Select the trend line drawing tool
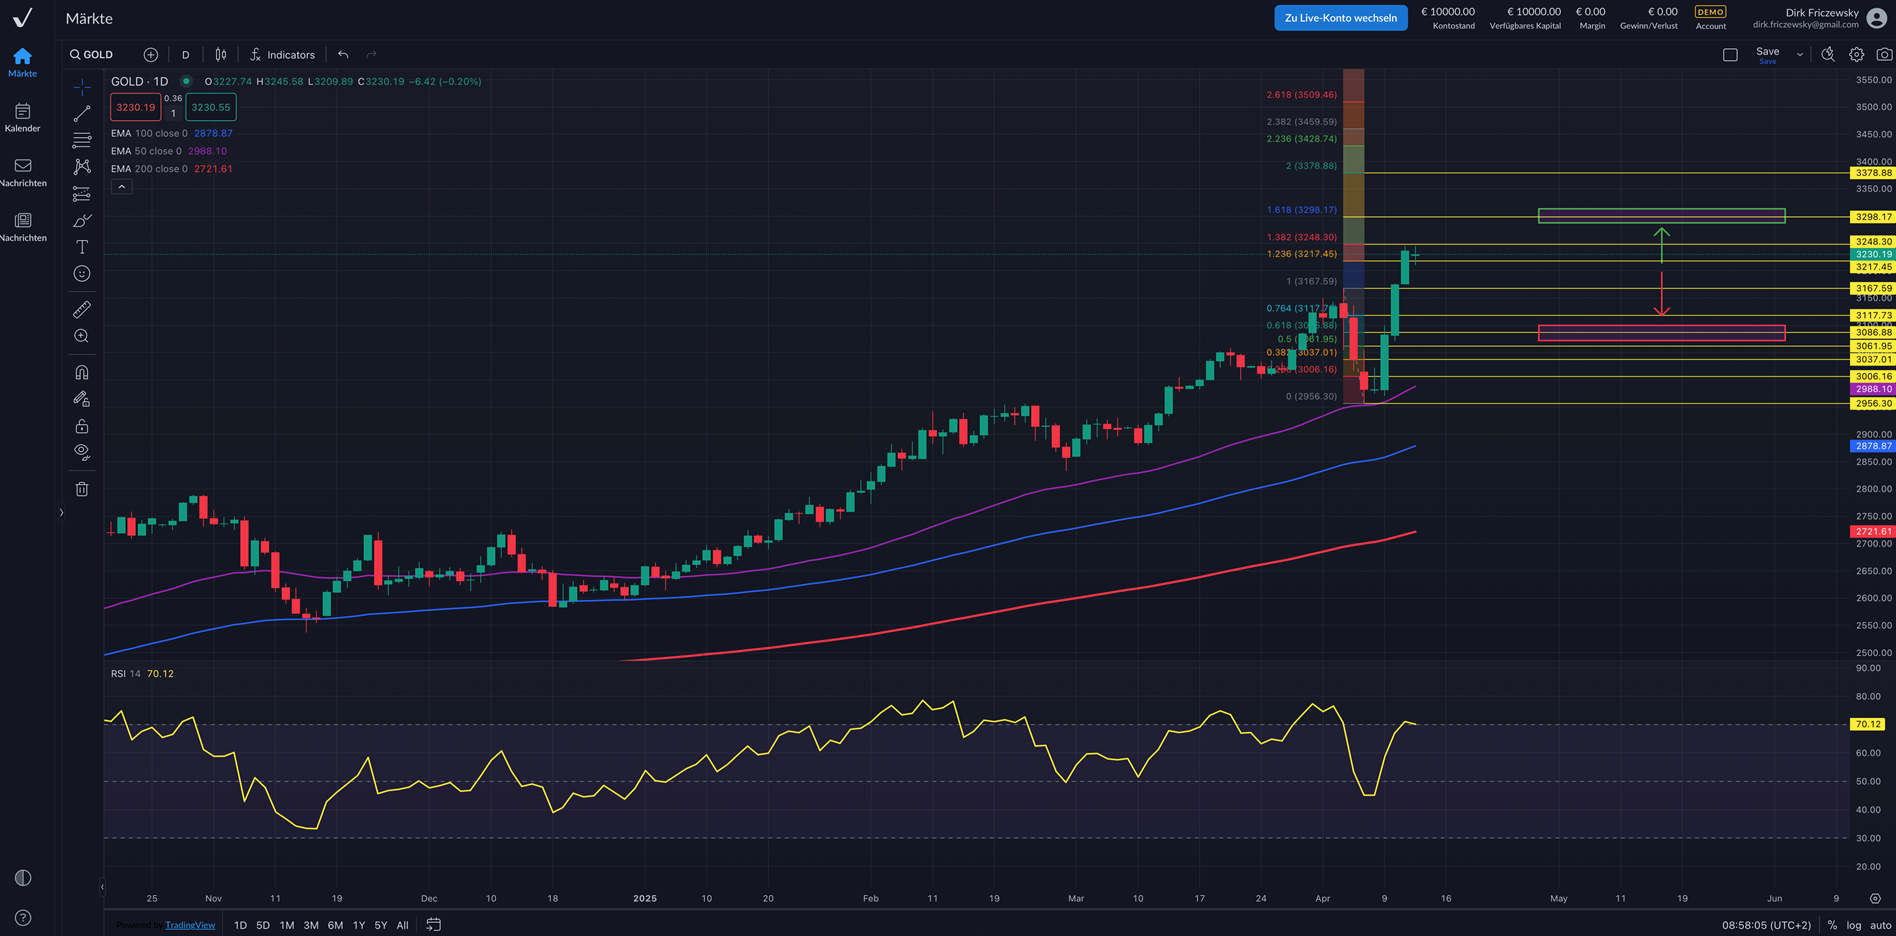1896x936 pixels. (82, 113)
